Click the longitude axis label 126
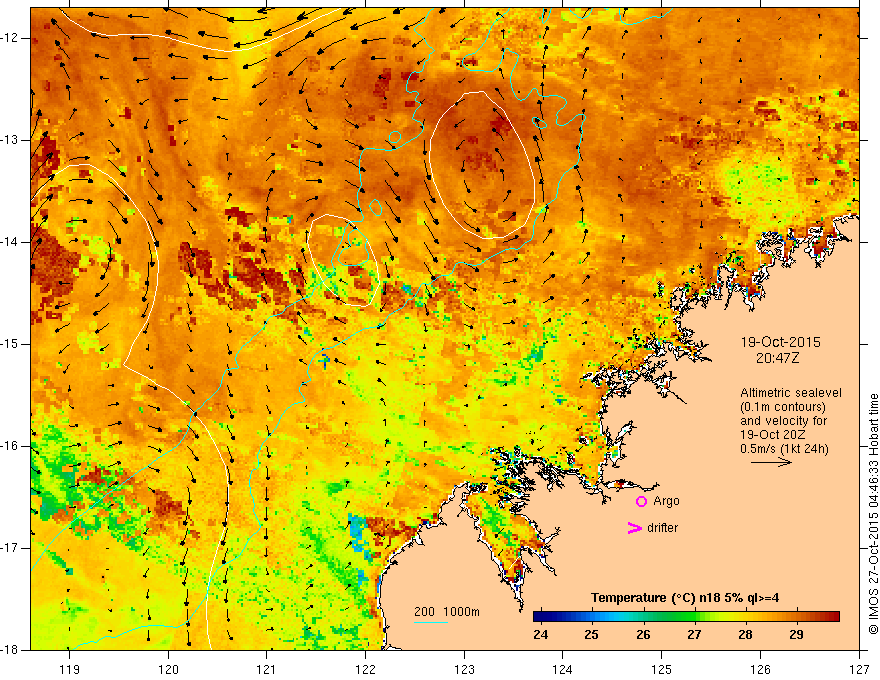The image size is (880, 680). 760,669
